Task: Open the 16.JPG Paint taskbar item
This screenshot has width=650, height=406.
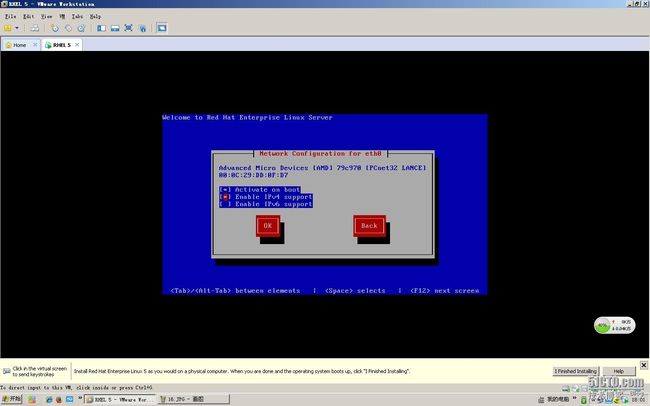Action: [193, 399]
